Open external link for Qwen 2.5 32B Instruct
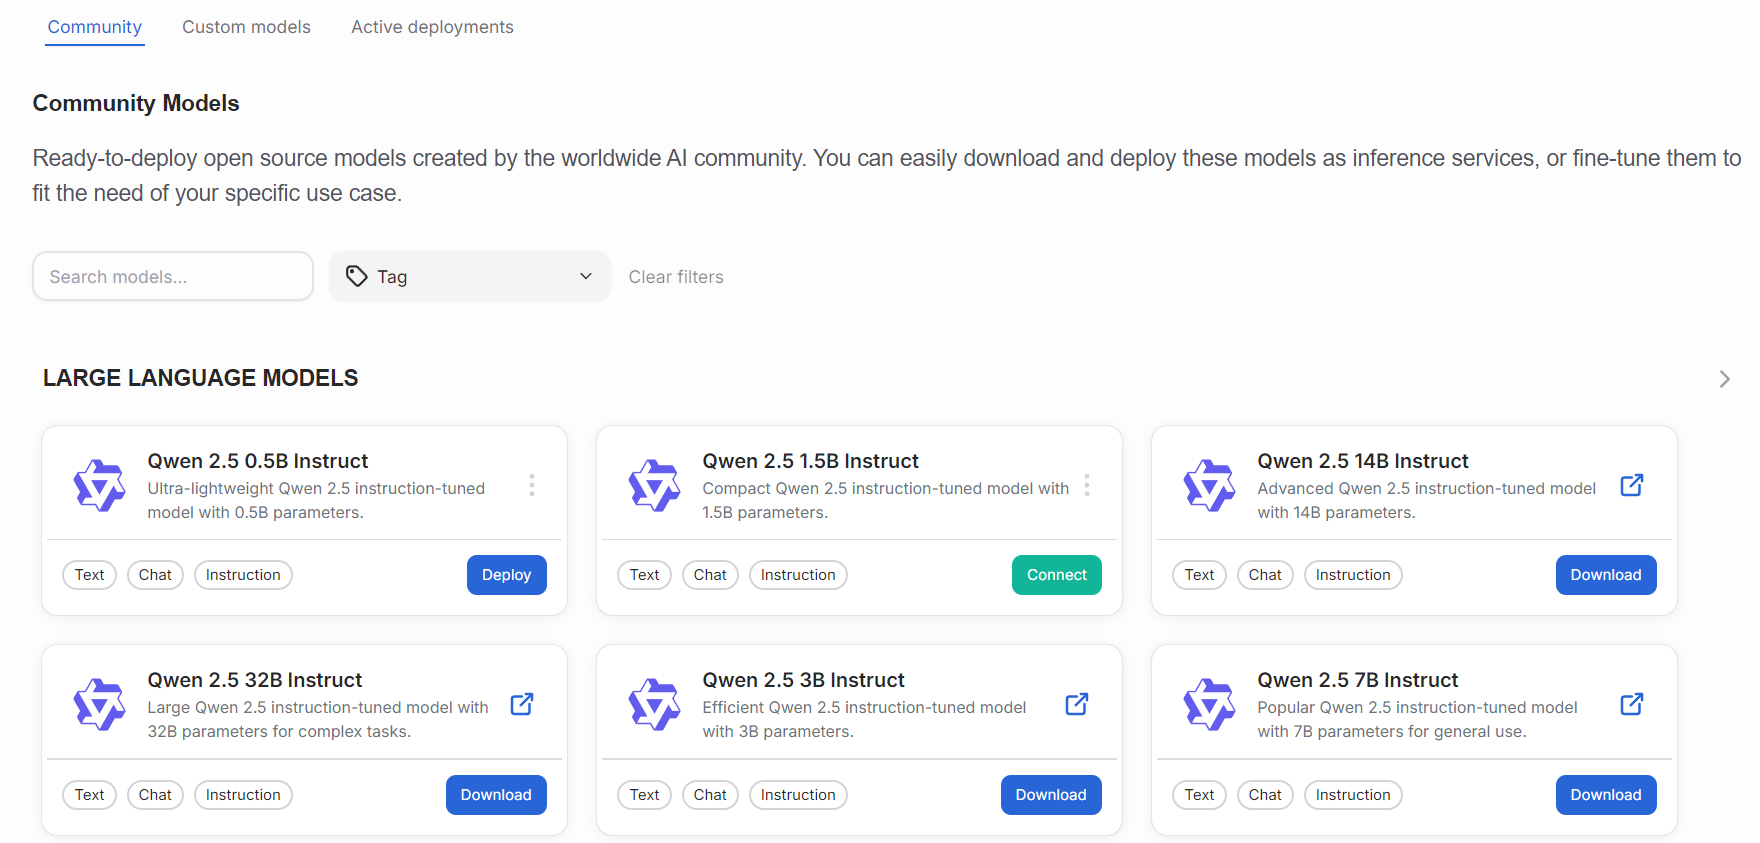1760x843 pixels. (522, 704)
